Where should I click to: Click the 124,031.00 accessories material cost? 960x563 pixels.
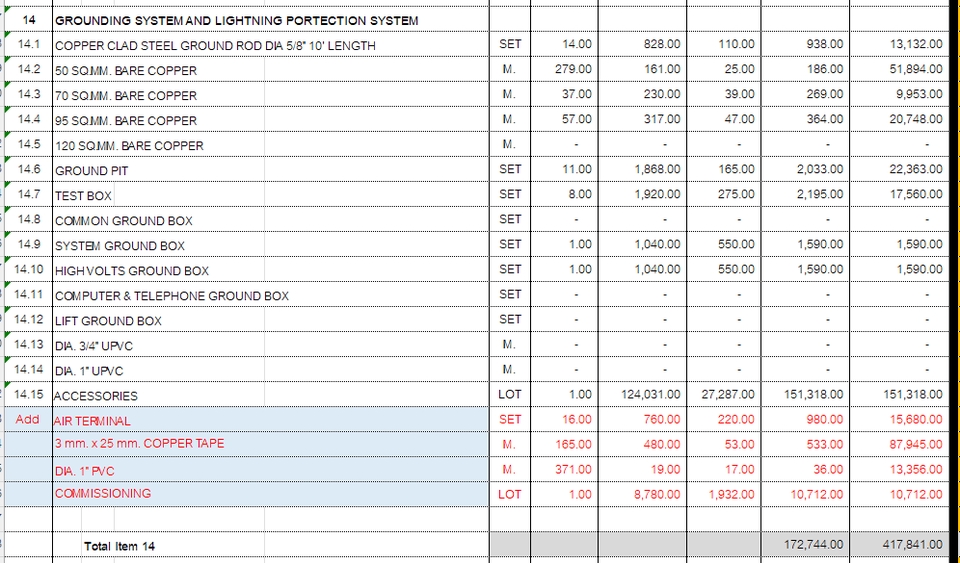click(642, 395)
